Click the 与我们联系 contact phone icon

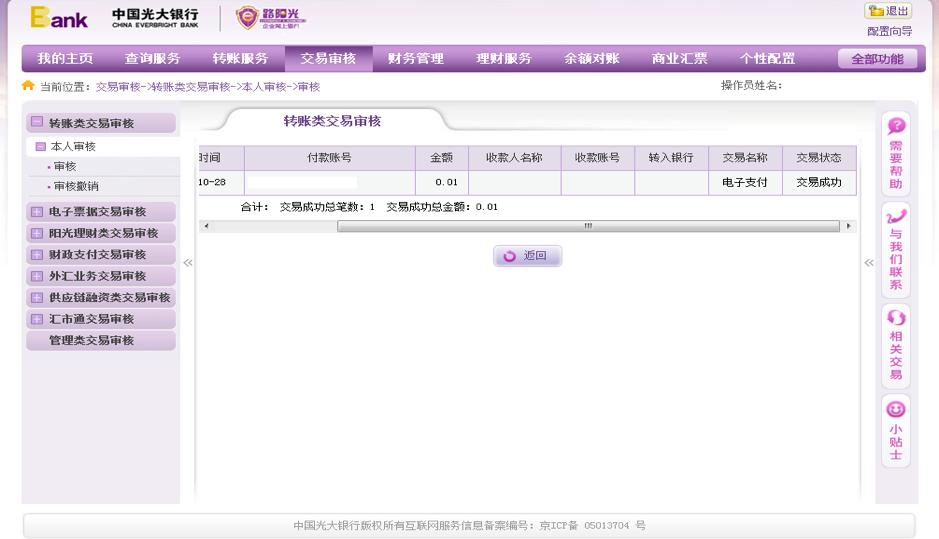(896, 216)
